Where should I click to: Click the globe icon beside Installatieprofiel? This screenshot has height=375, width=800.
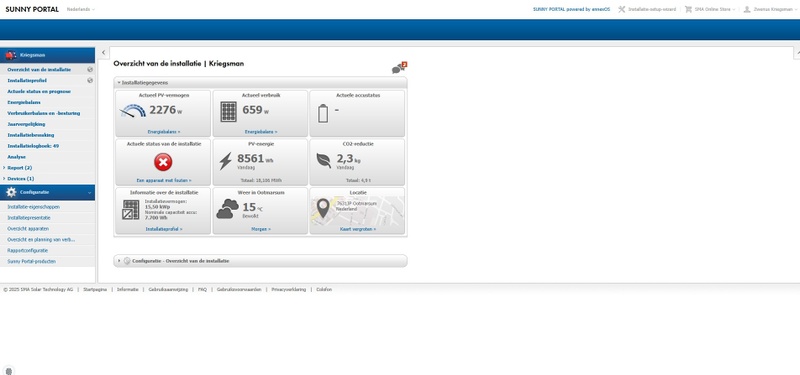(90, 80)
